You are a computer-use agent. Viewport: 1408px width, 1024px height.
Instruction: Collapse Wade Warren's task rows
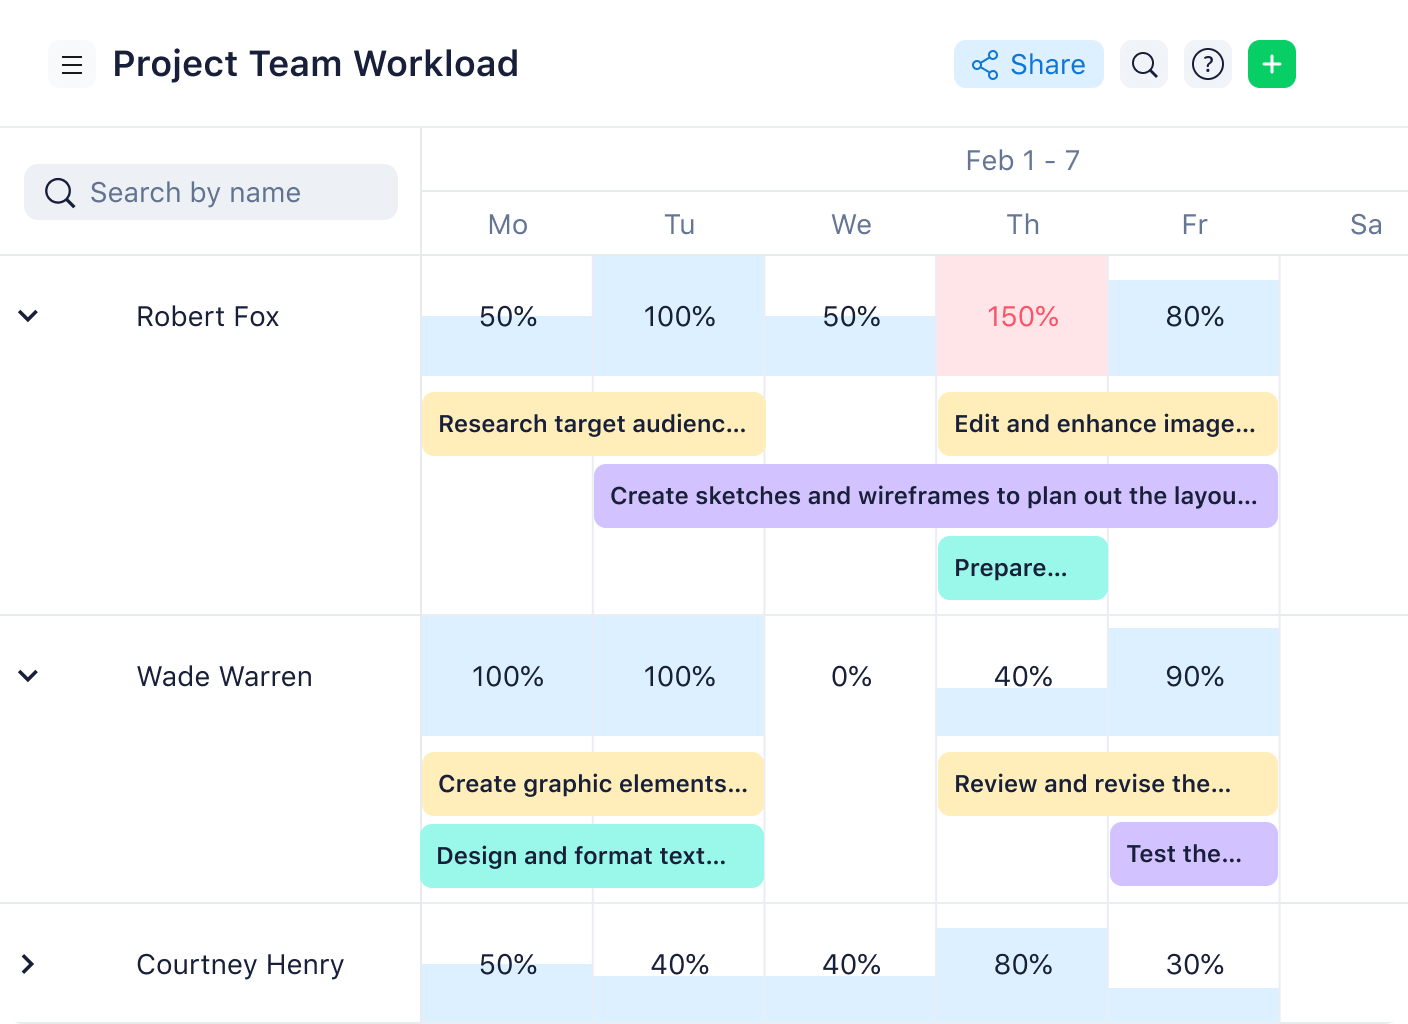tap(28, 676)
